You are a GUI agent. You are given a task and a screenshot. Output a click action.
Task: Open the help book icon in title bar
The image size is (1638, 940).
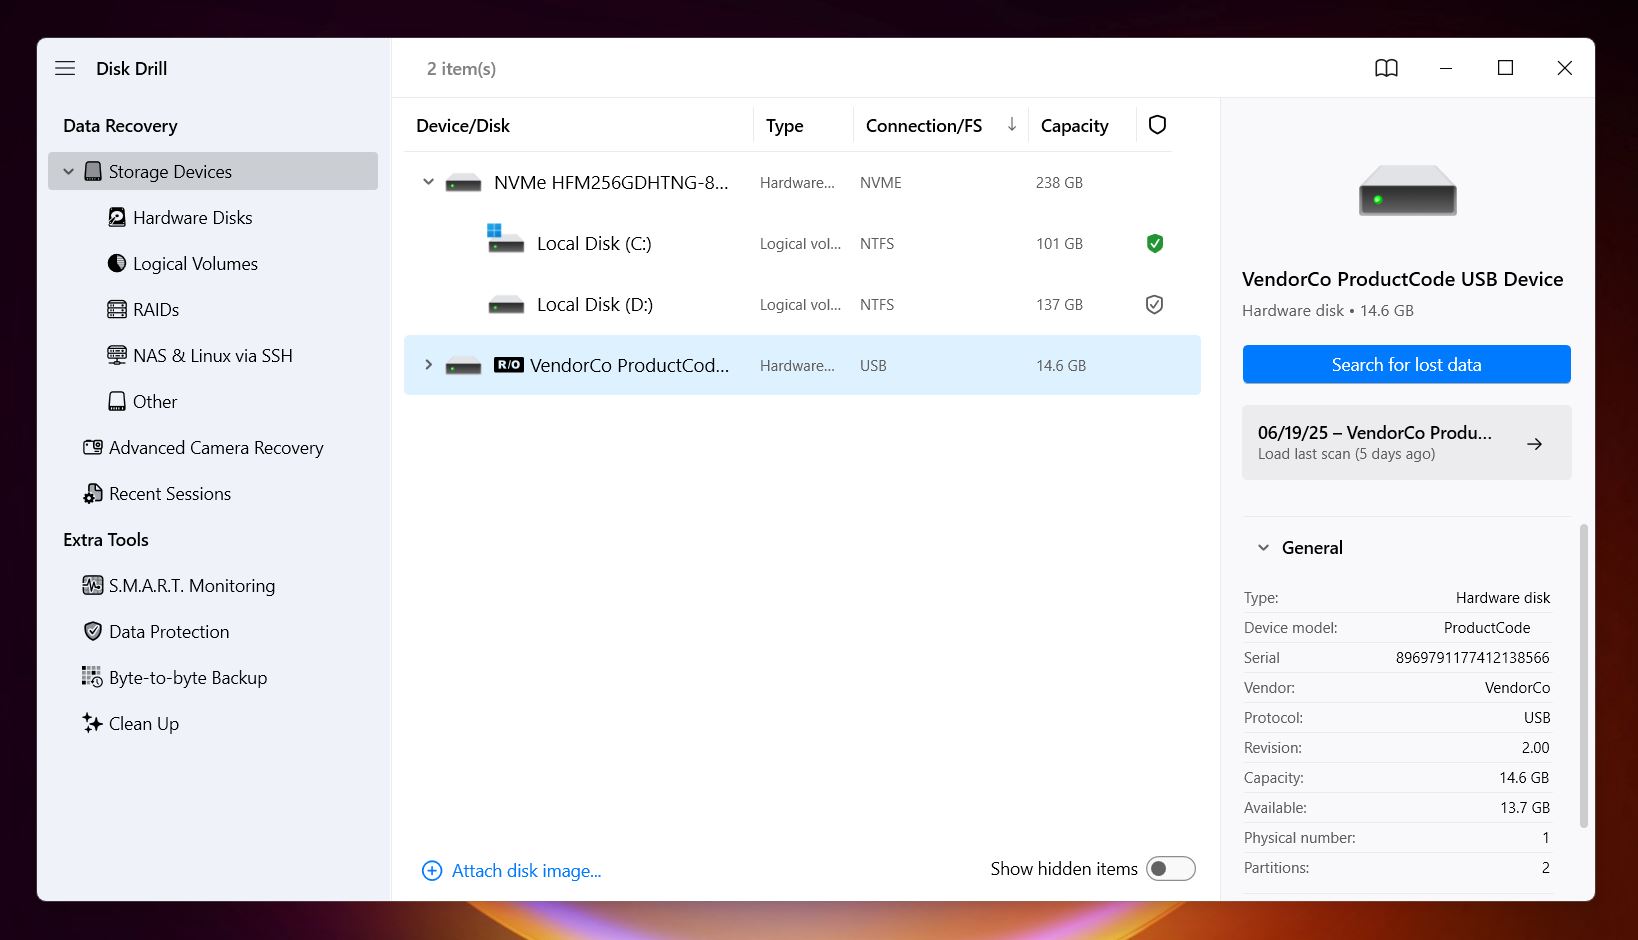pos(1386,68)
